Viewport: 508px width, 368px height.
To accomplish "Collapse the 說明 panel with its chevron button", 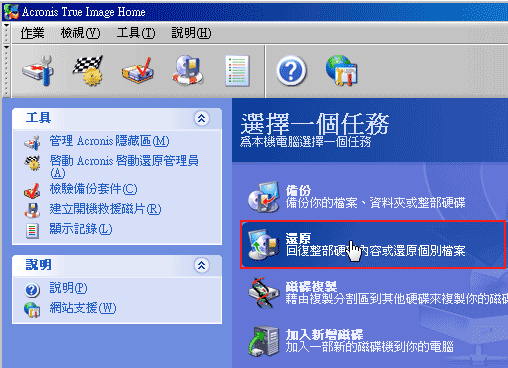I will [201, 266].
